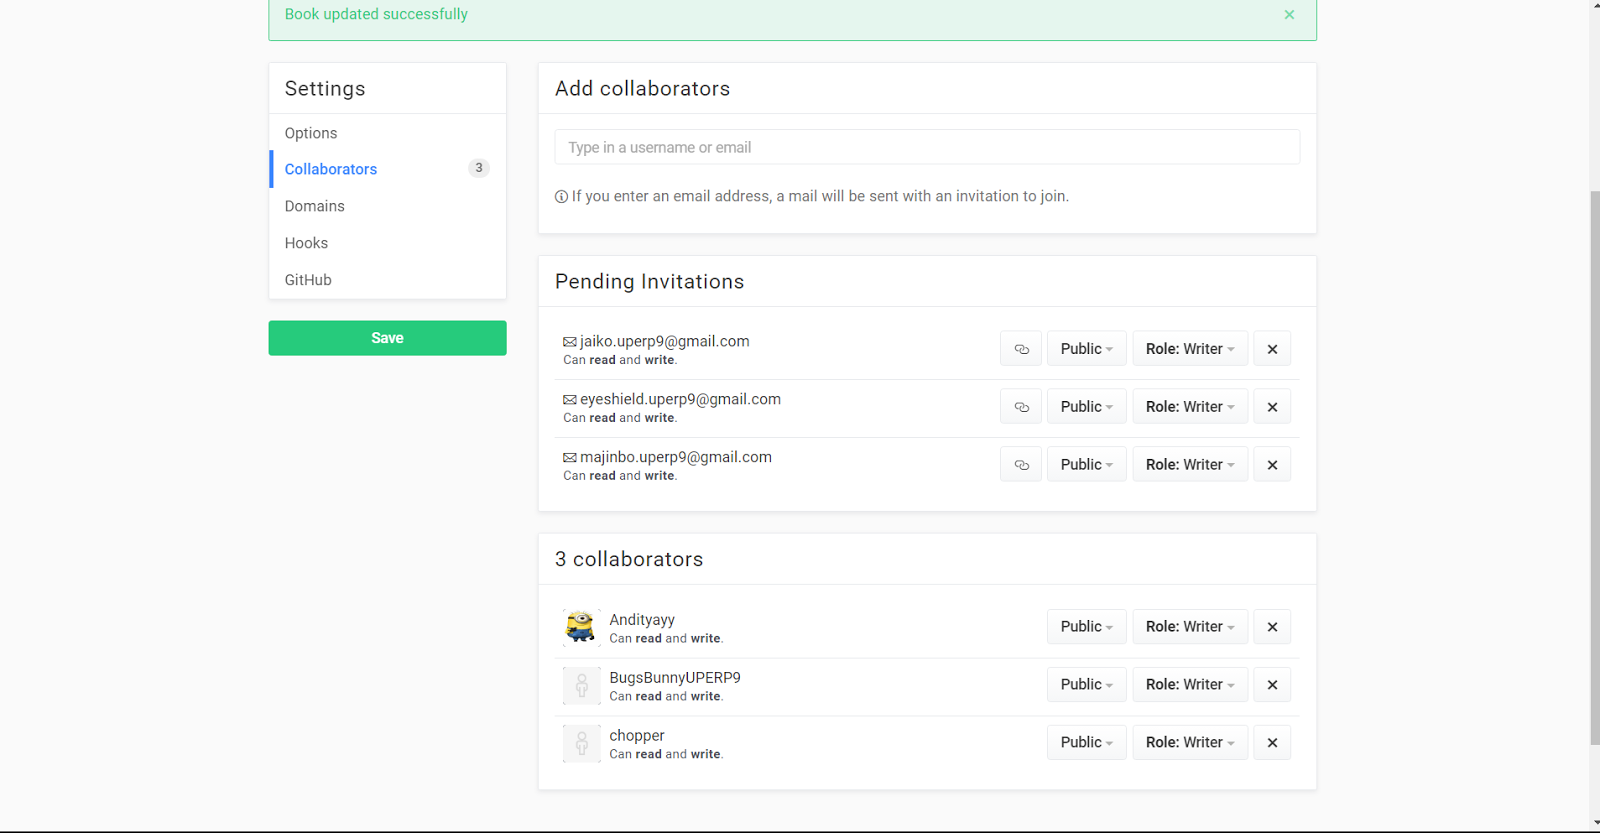The width and height of the screenshot is (1600, 833).
Task: Open the Options settings section
Action: 311,133
